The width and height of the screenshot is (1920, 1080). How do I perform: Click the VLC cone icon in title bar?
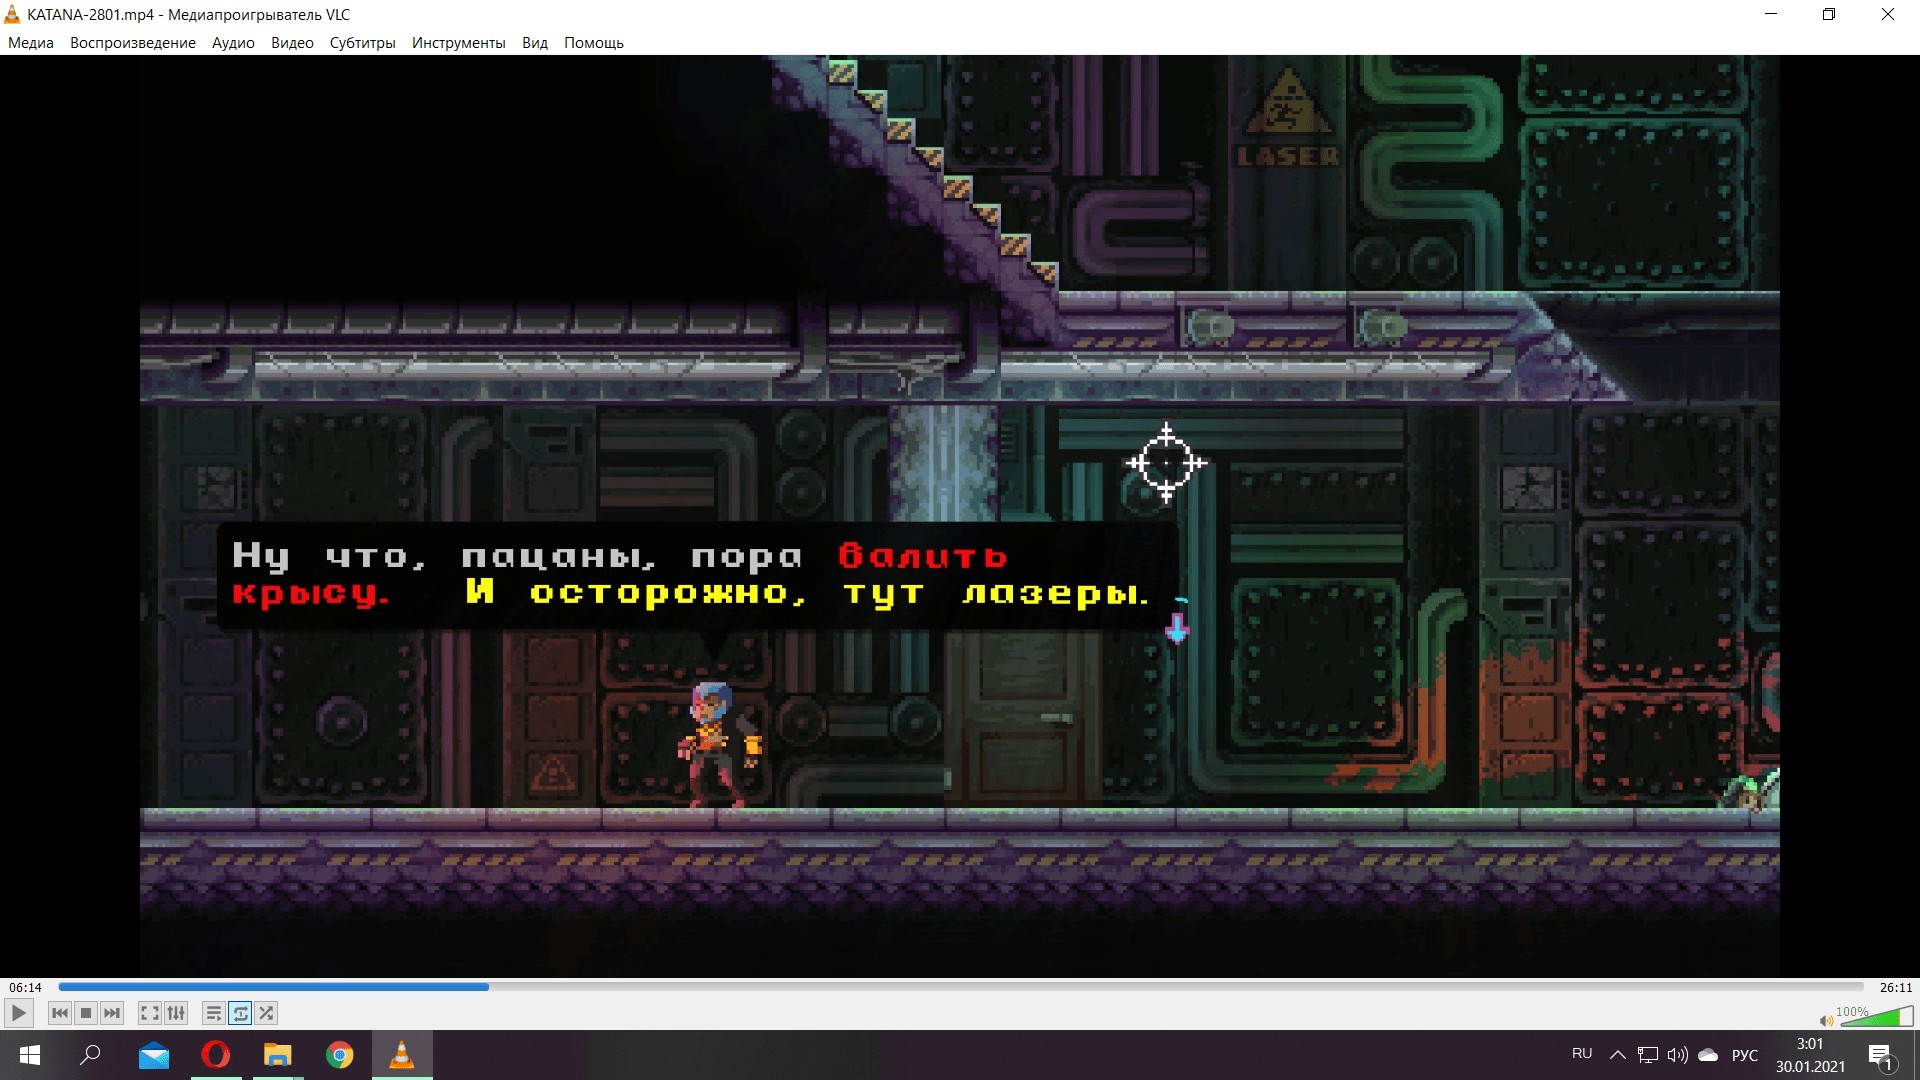(12, 14)
